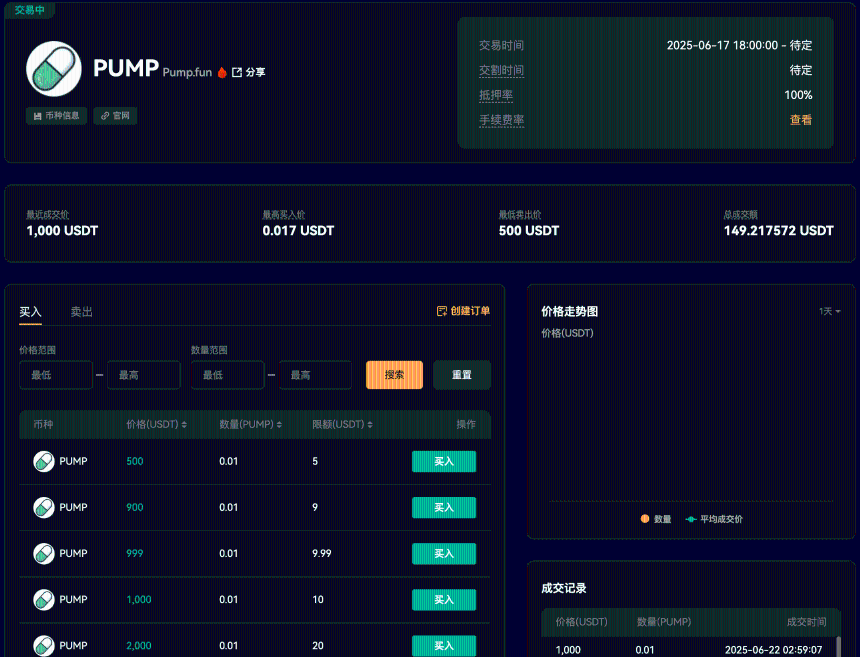This screenshot has height=657, width=860.
Task: Click 买入 on the 999 price row
Action: pos(444,553)
